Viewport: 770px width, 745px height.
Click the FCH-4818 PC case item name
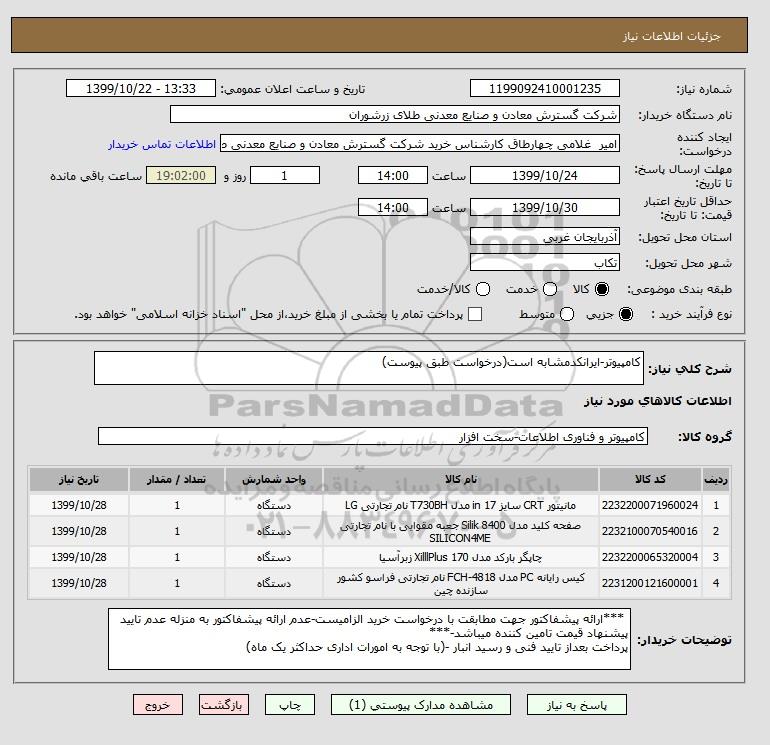(461, 583)
